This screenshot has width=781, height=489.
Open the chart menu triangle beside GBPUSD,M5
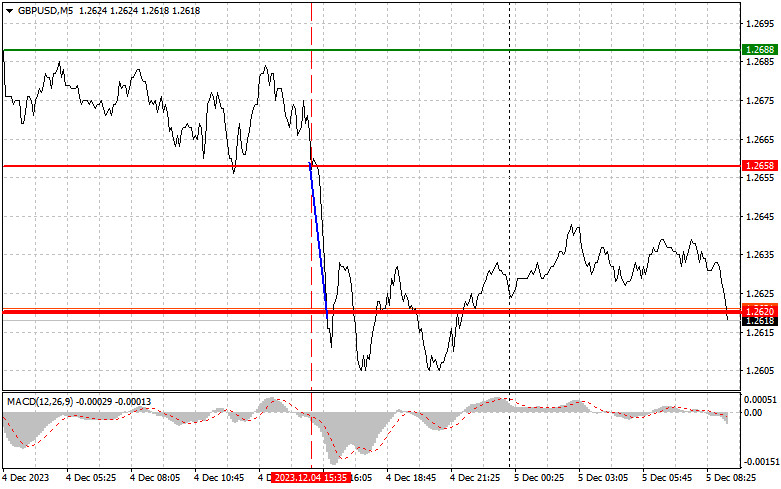[9, 10]
